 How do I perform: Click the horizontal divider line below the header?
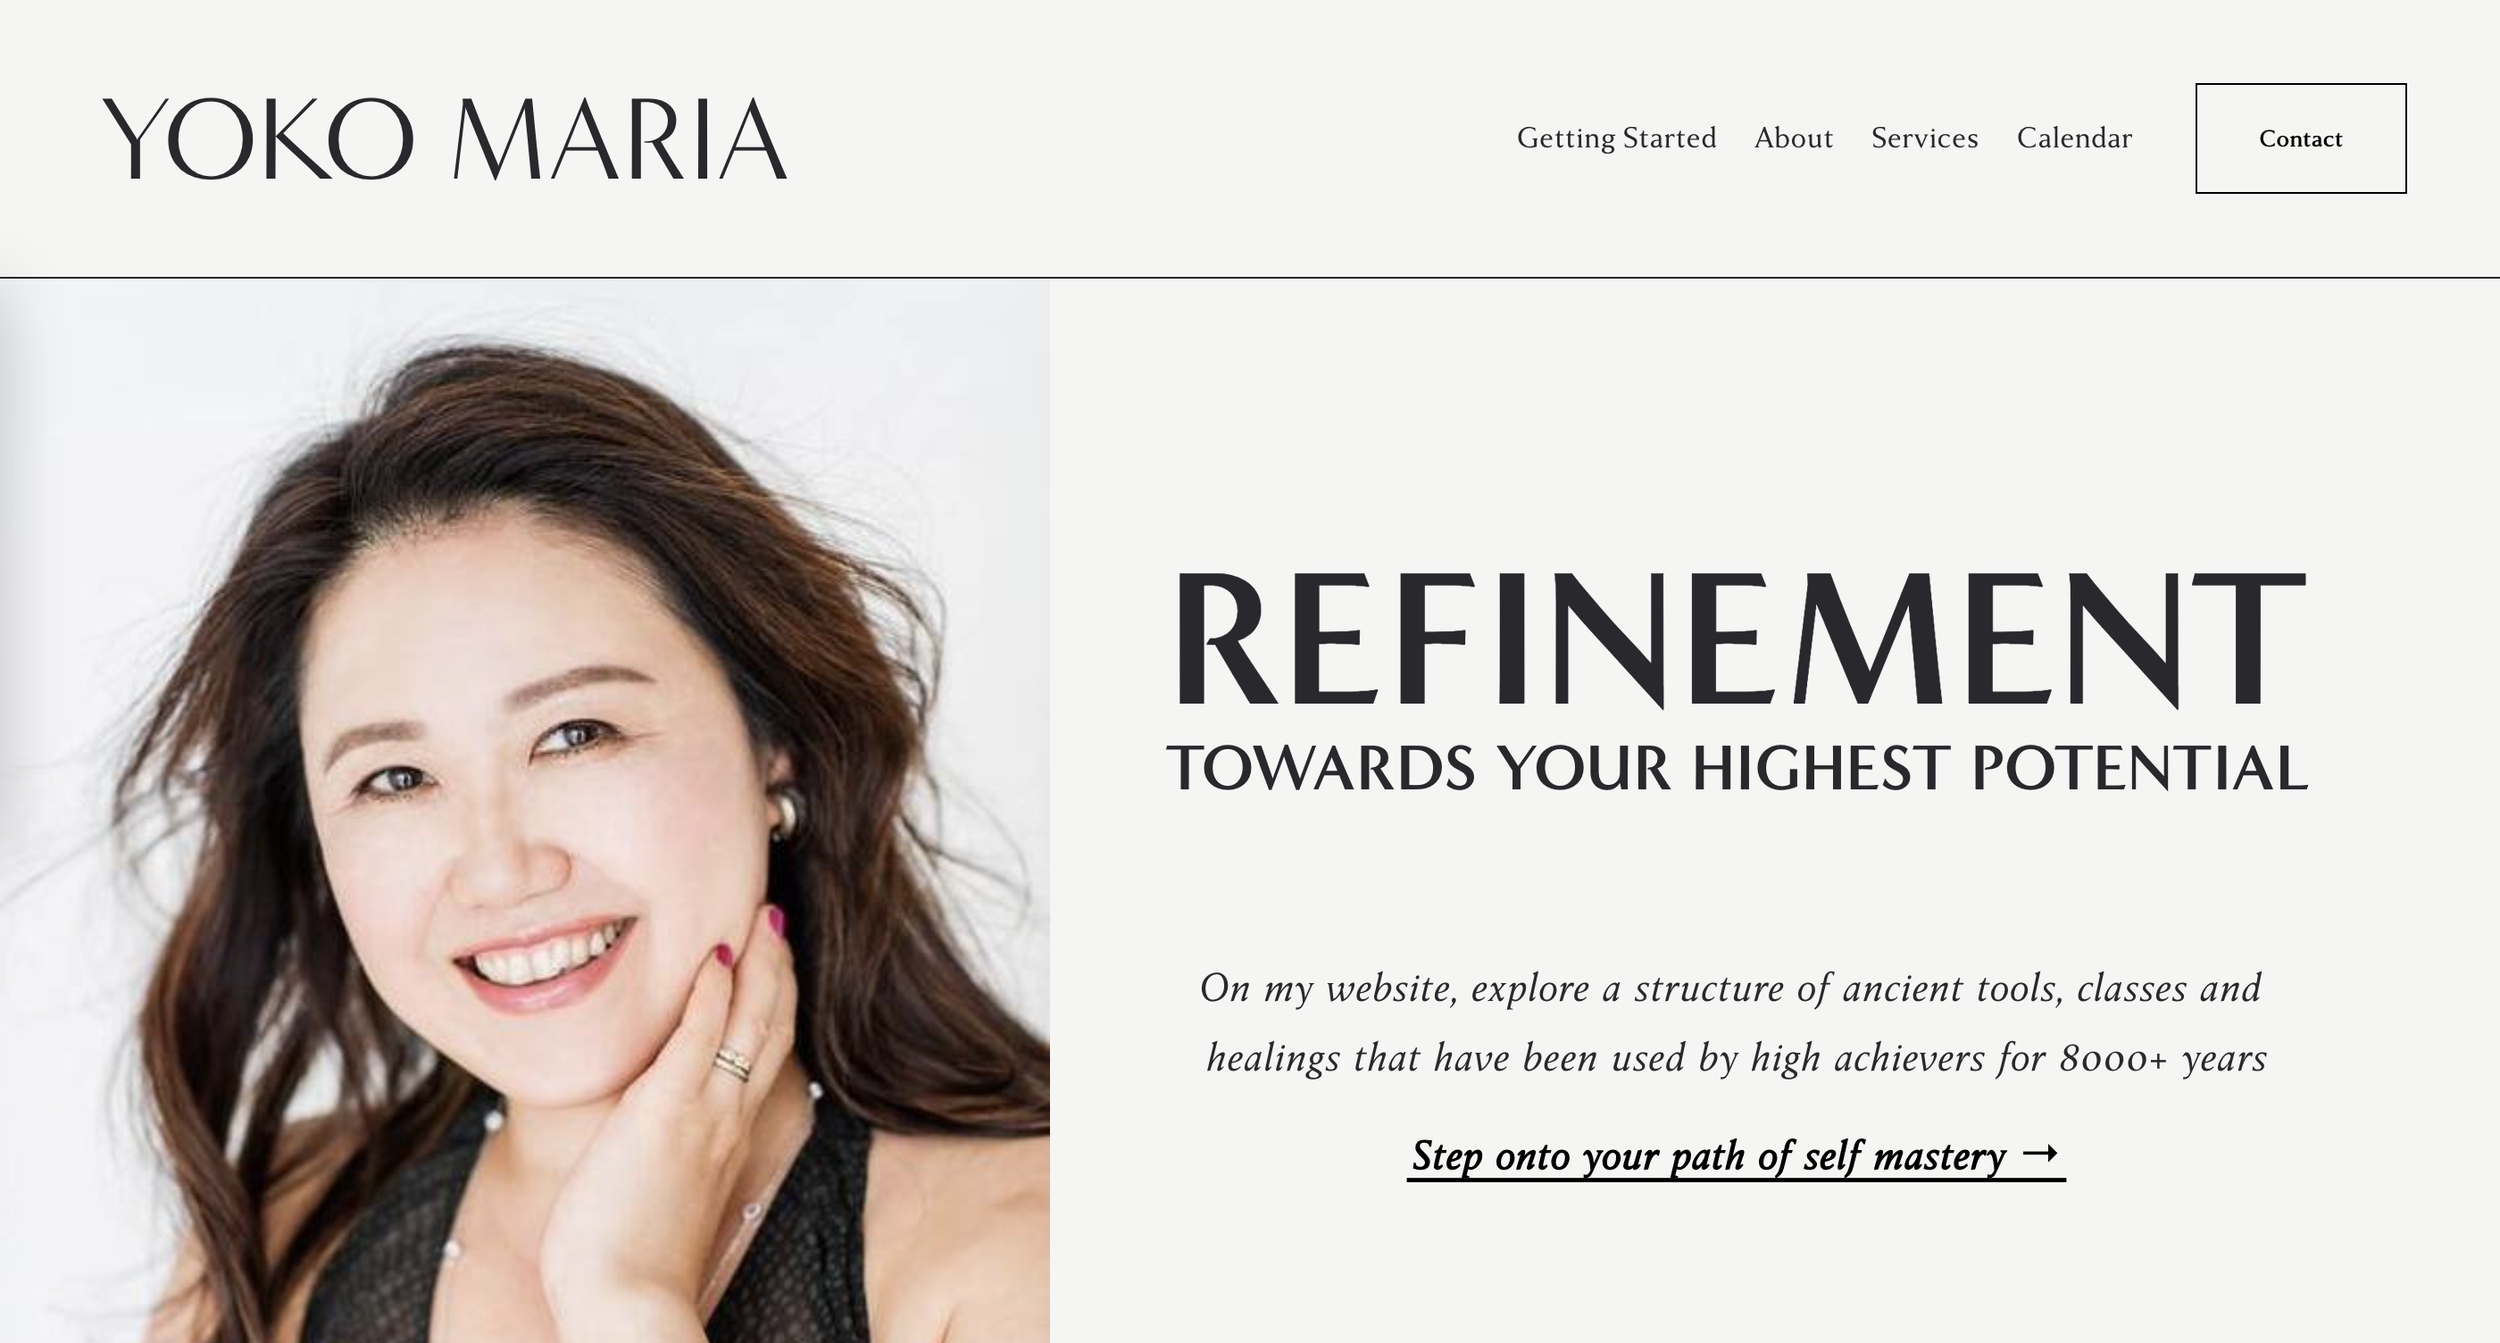click(1250, 277)
